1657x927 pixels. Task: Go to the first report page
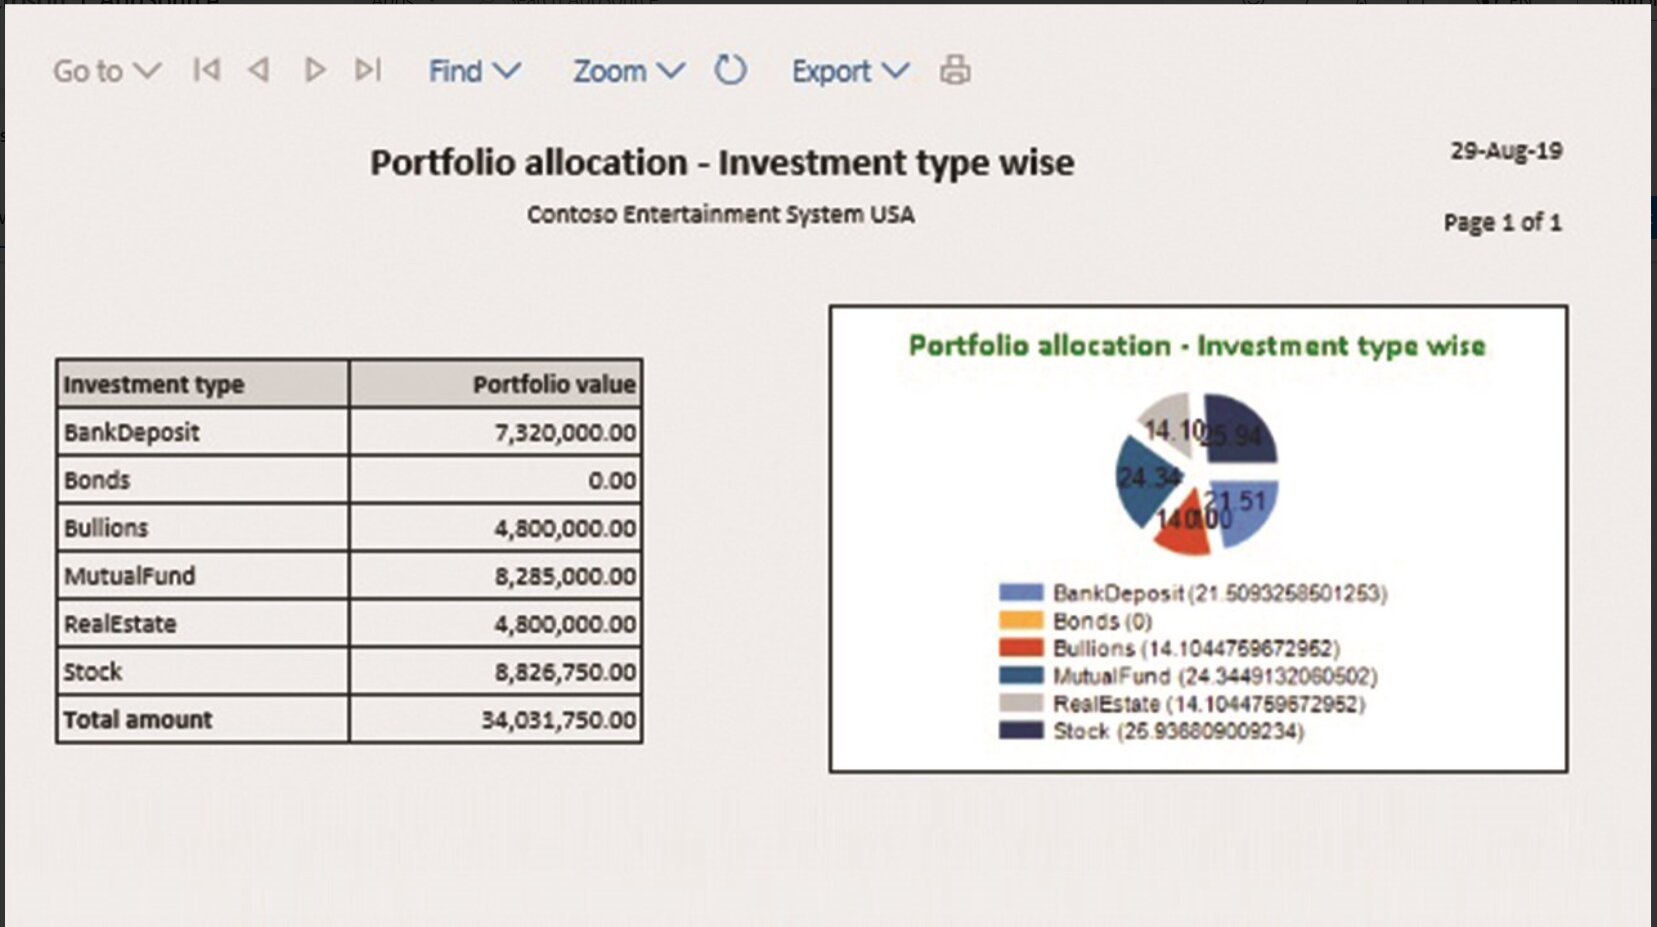pyautogui.click(x=207, y=70)
